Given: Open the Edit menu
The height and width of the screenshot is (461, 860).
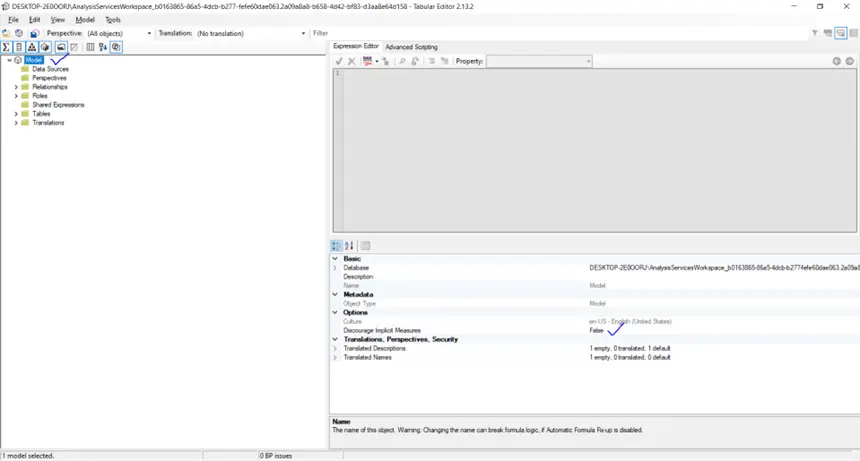Looking at the screenshot, I should (x=35, y=20).
